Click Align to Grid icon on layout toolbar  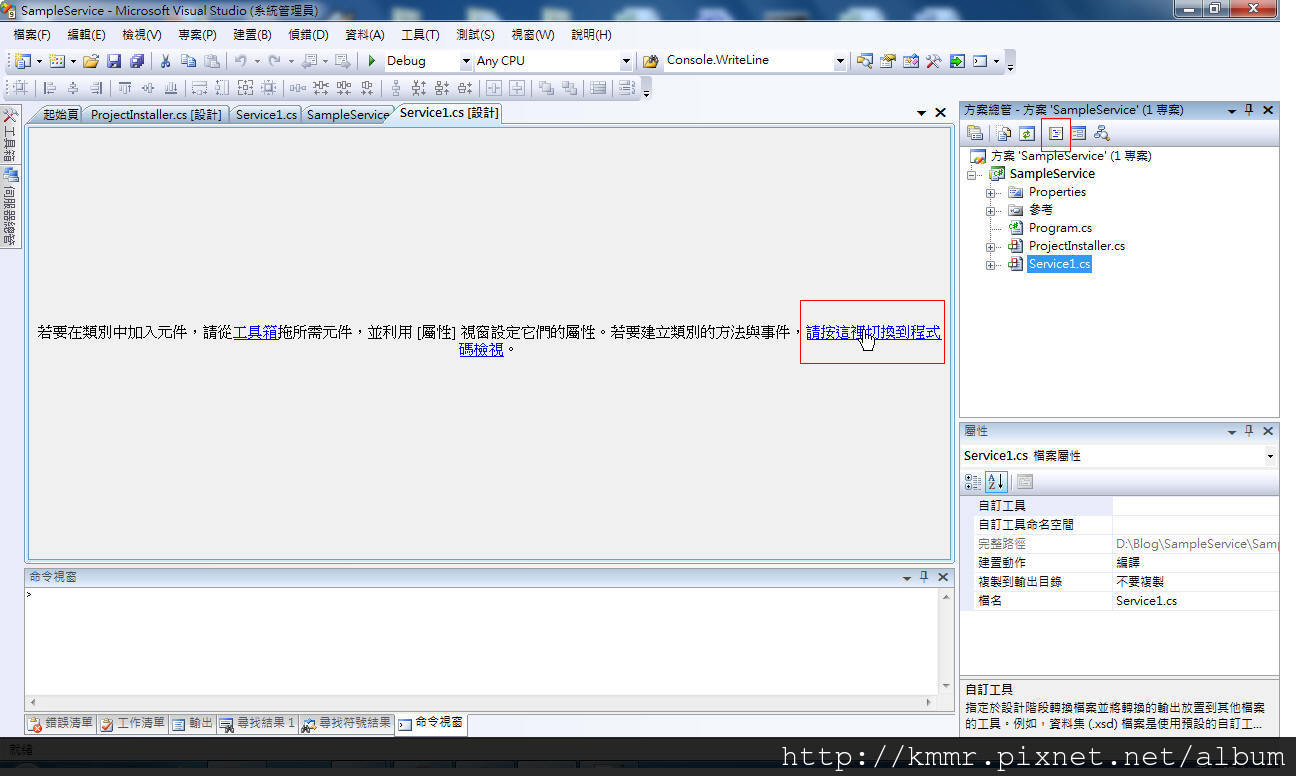click(20, 88)
